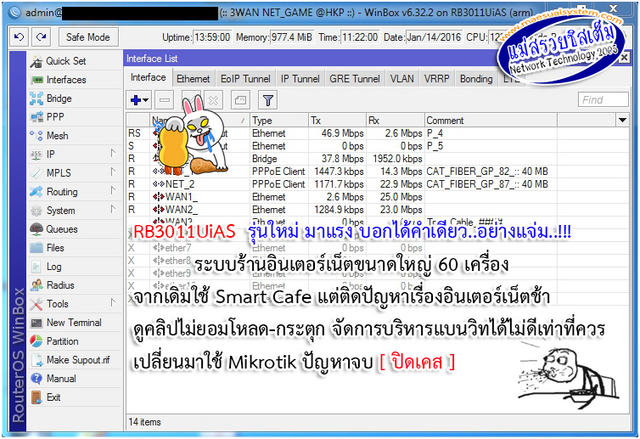Click the Filter funnel button
The width and height of the screenshot is (640, 439).
pyautogui.click(x=268, y=100)
